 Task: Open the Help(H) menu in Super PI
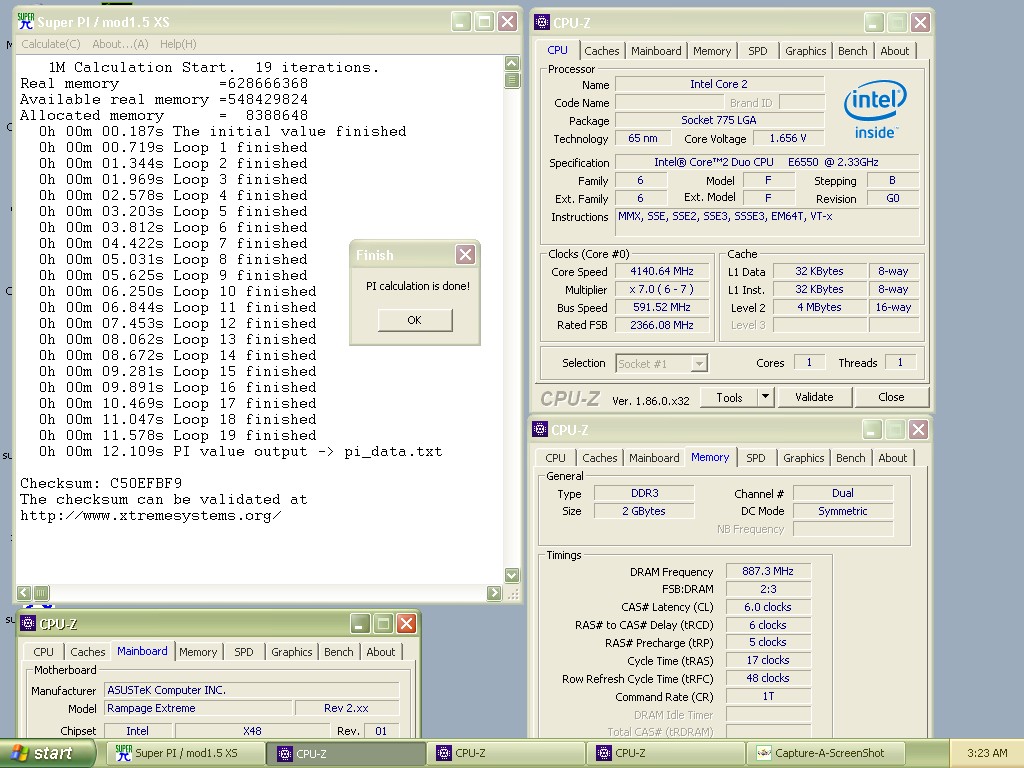tap(178, 44)
